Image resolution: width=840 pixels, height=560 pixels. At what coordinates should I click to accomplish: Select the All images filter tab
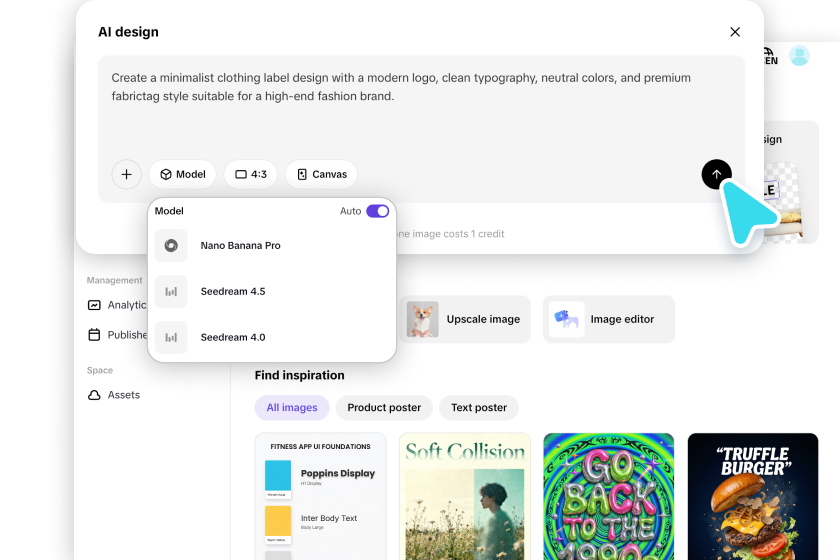(292, 407)
